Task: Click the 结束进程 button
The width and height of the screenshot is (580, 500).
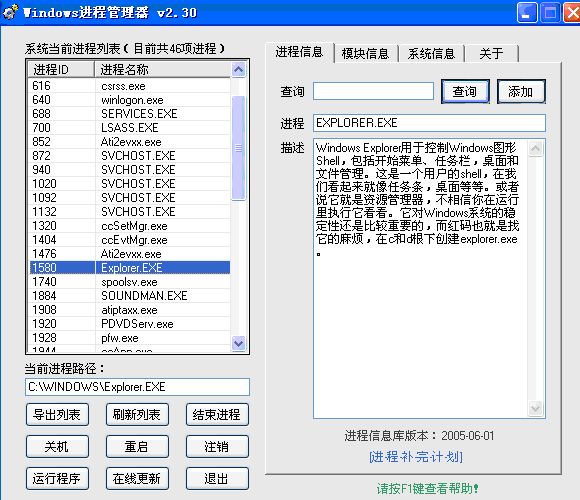Action: point(217,415)
